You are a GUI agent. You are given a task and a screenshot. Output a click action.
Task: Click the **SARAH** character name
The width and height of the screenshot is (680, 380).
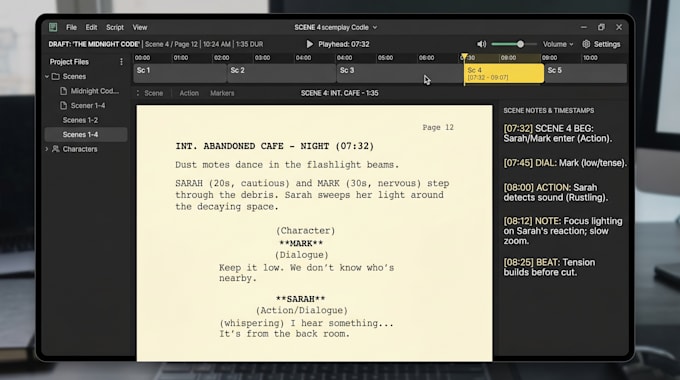point(301,299)
